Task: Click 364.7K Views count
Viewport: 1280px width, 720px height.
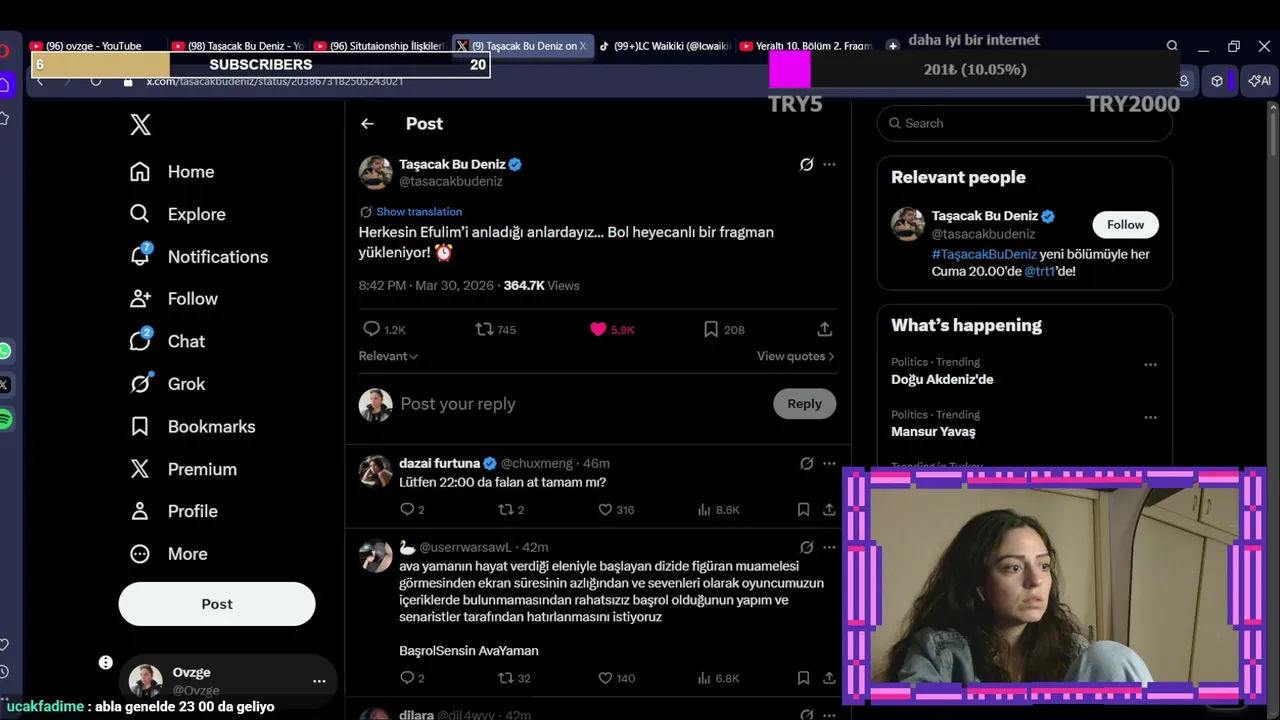Action: pos(541,286)
